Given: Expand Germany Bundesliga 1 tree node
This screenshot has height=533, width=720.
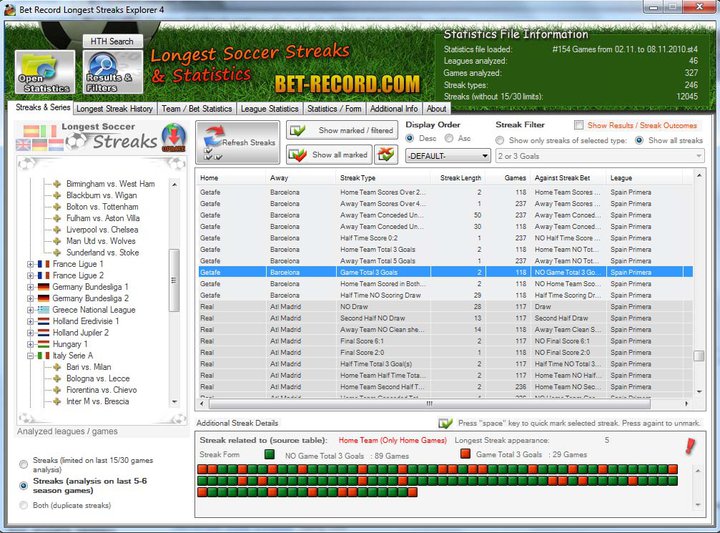Looking at the screenshot, I should click(x=30, y=287).
